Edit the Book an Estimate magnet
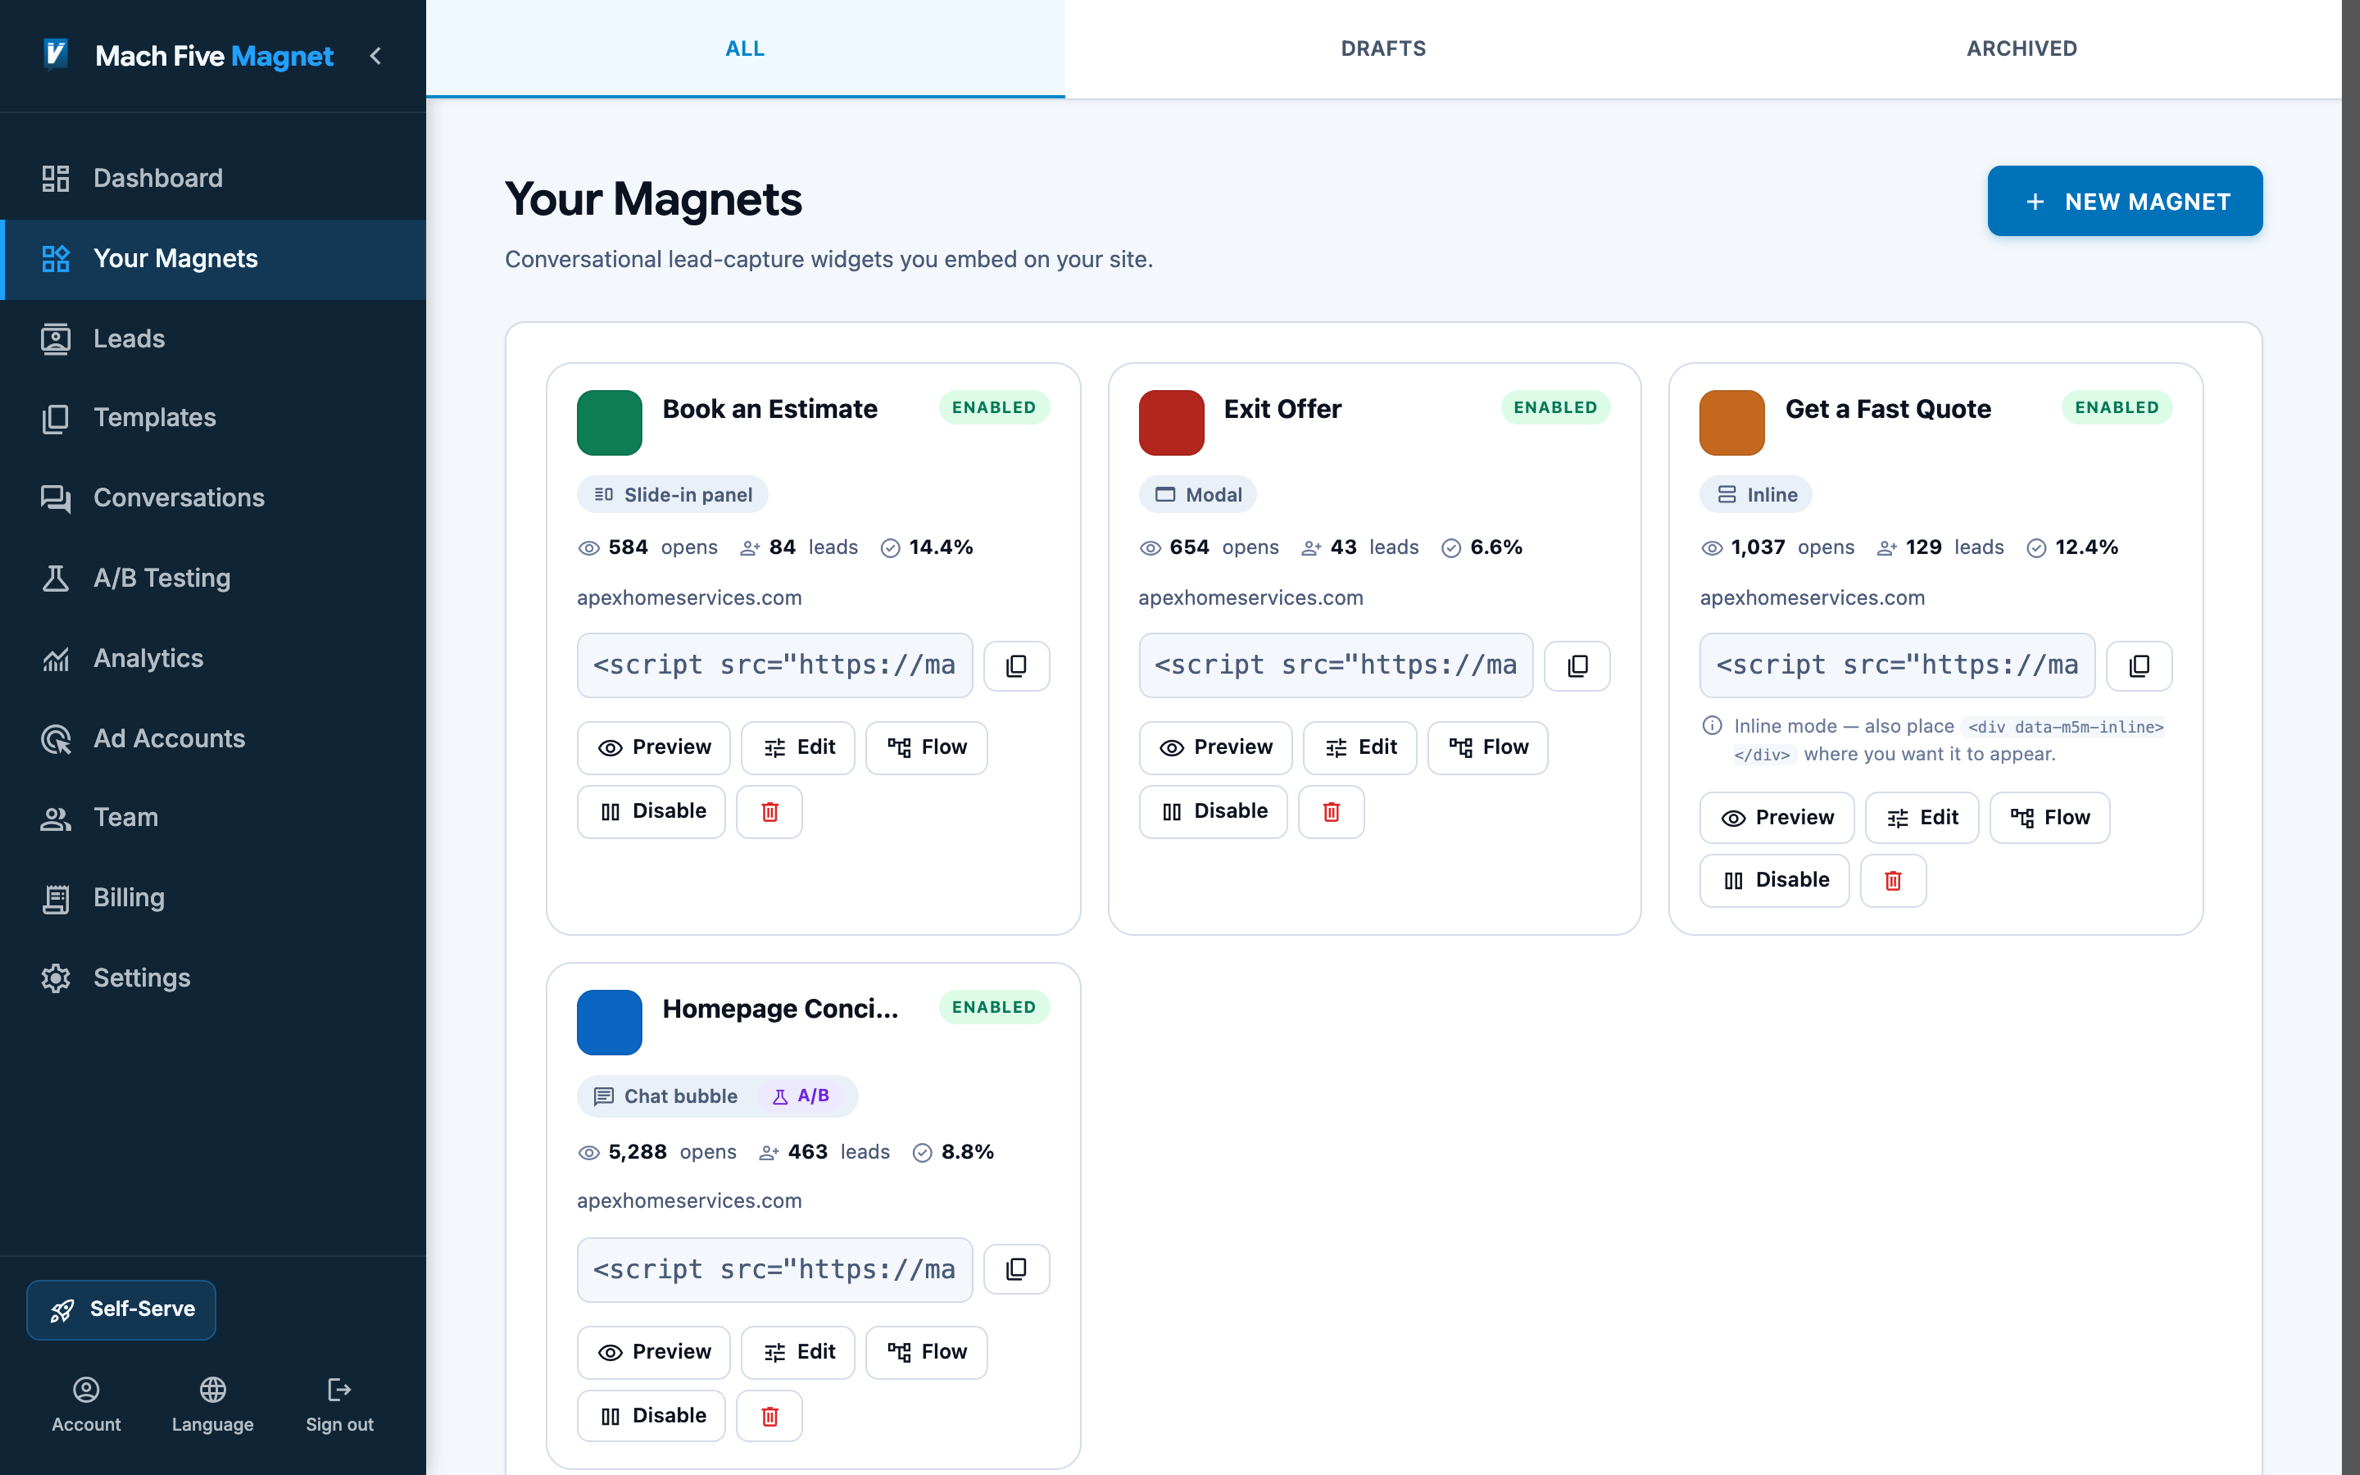 798,748
